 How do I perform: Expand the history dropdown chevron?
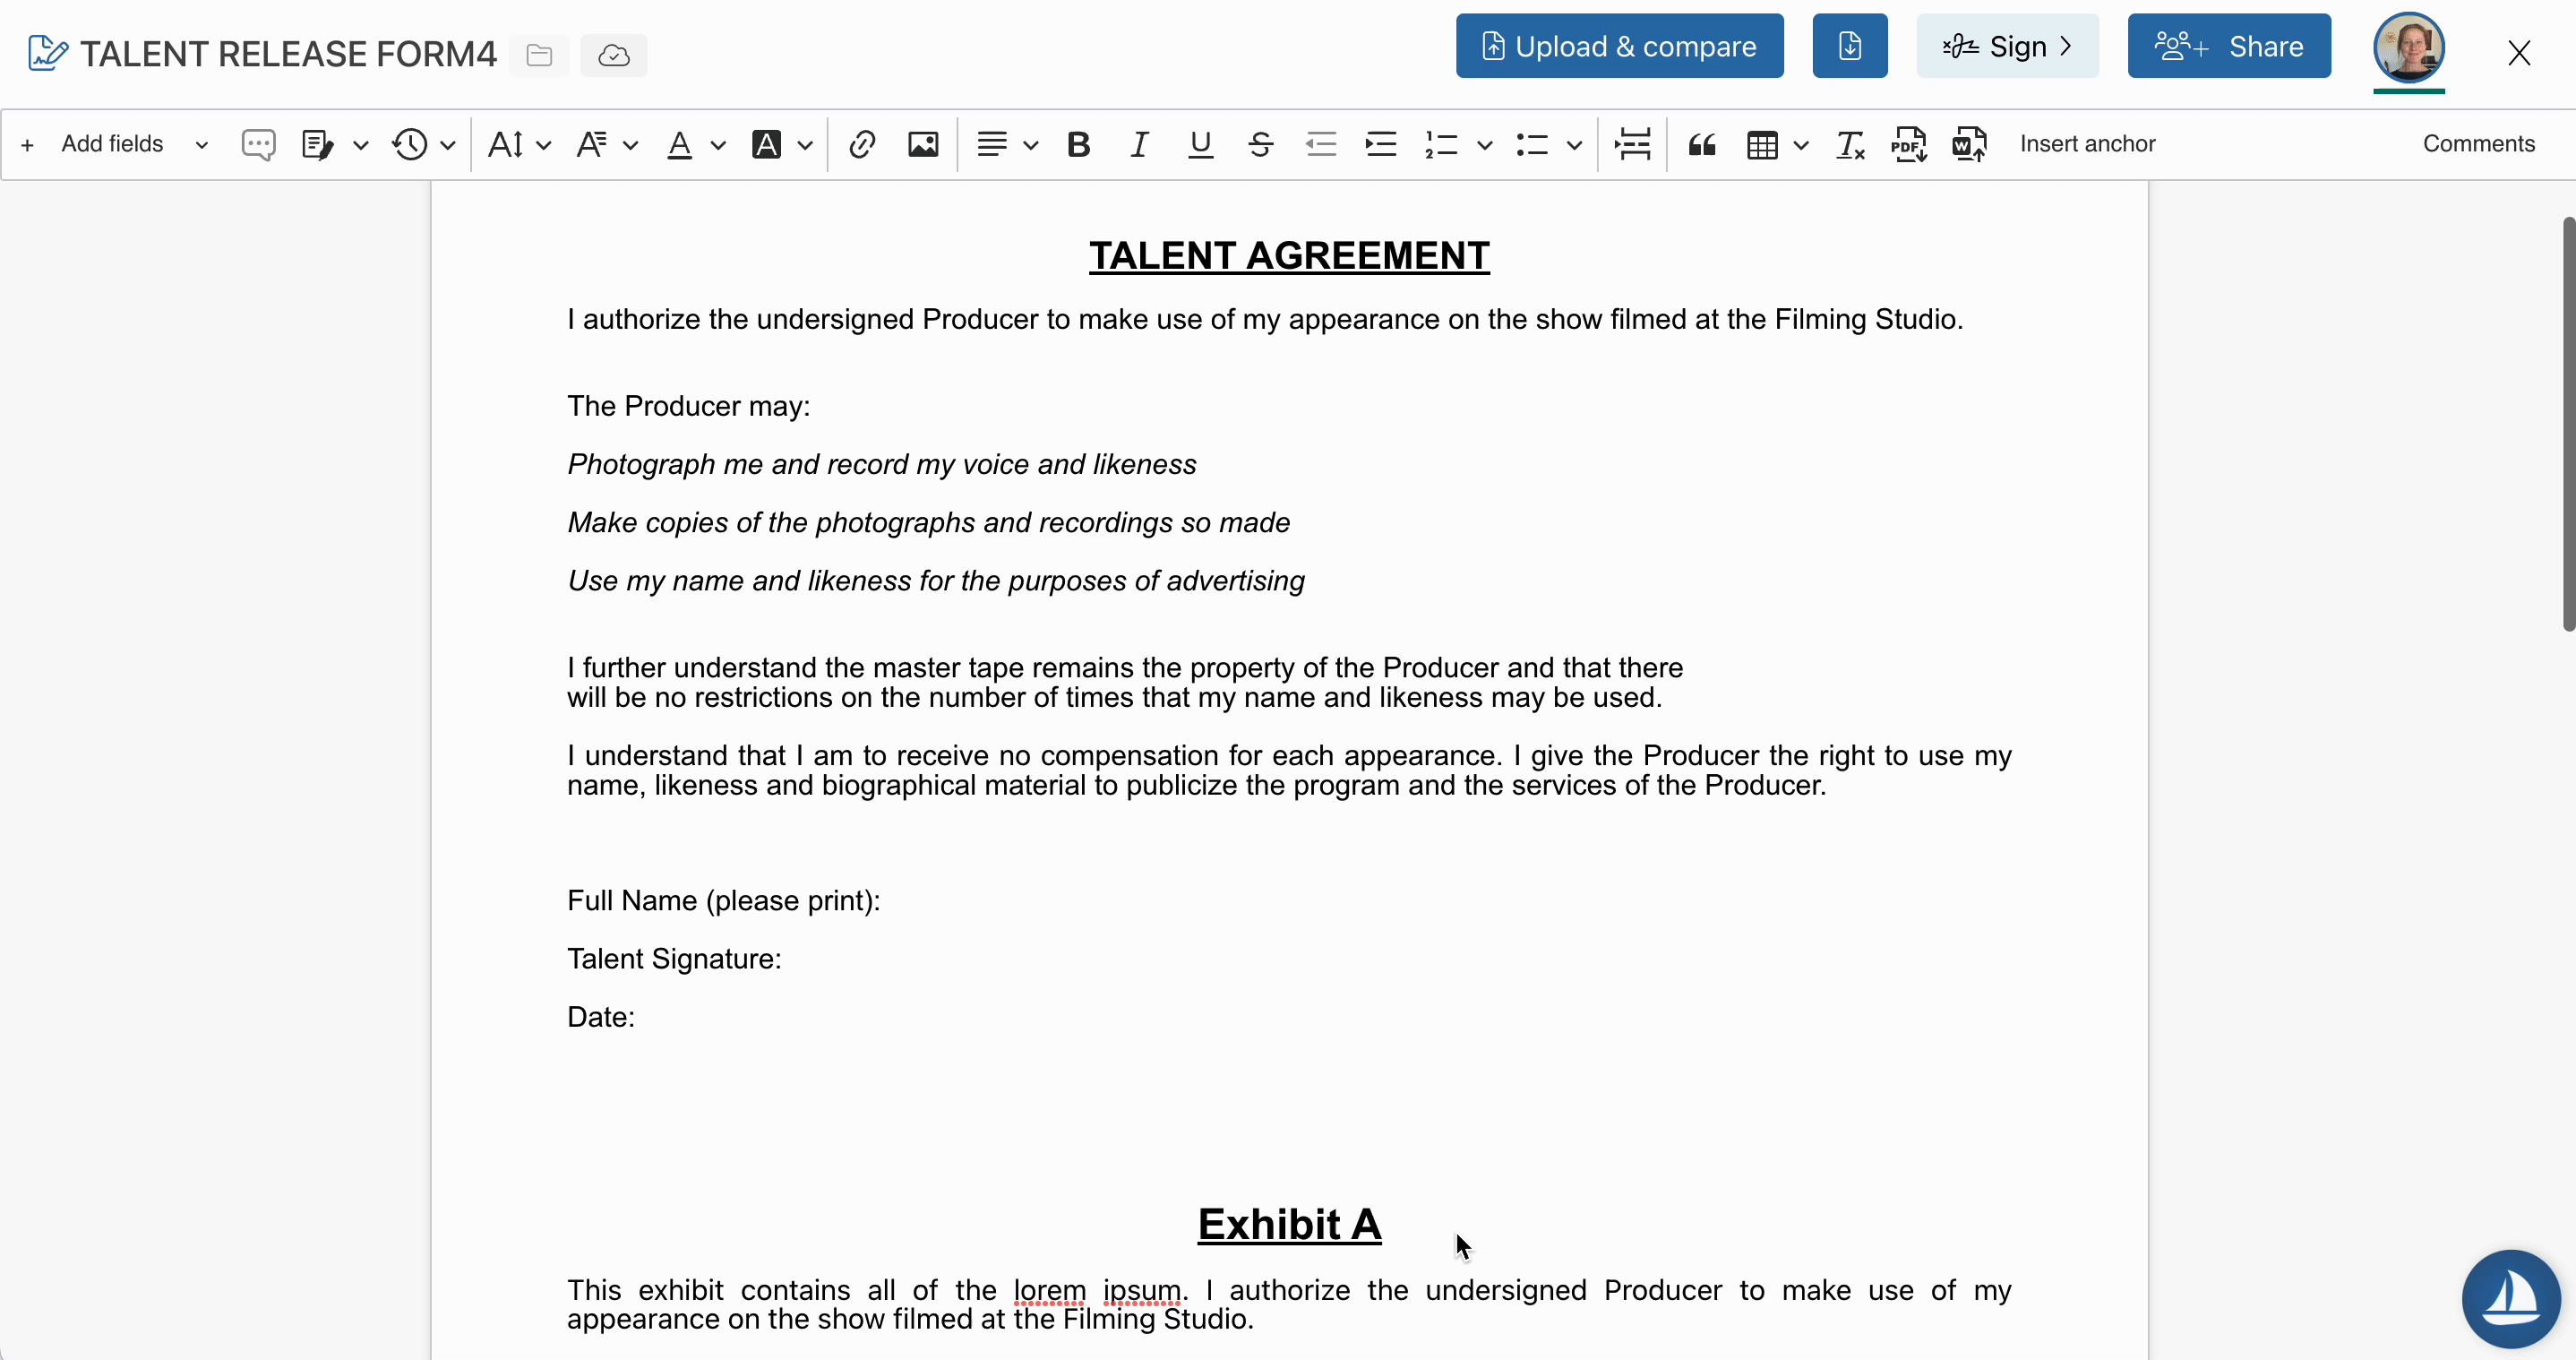point(448,146)
